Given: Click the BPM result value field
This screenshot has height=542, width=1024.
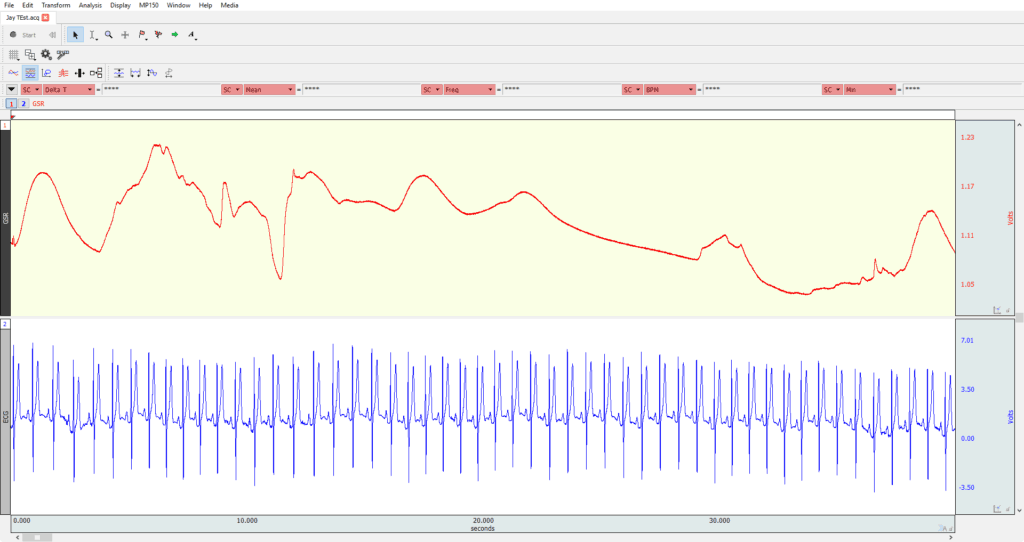Looking at the screenshot, I should tap(761, 89).
